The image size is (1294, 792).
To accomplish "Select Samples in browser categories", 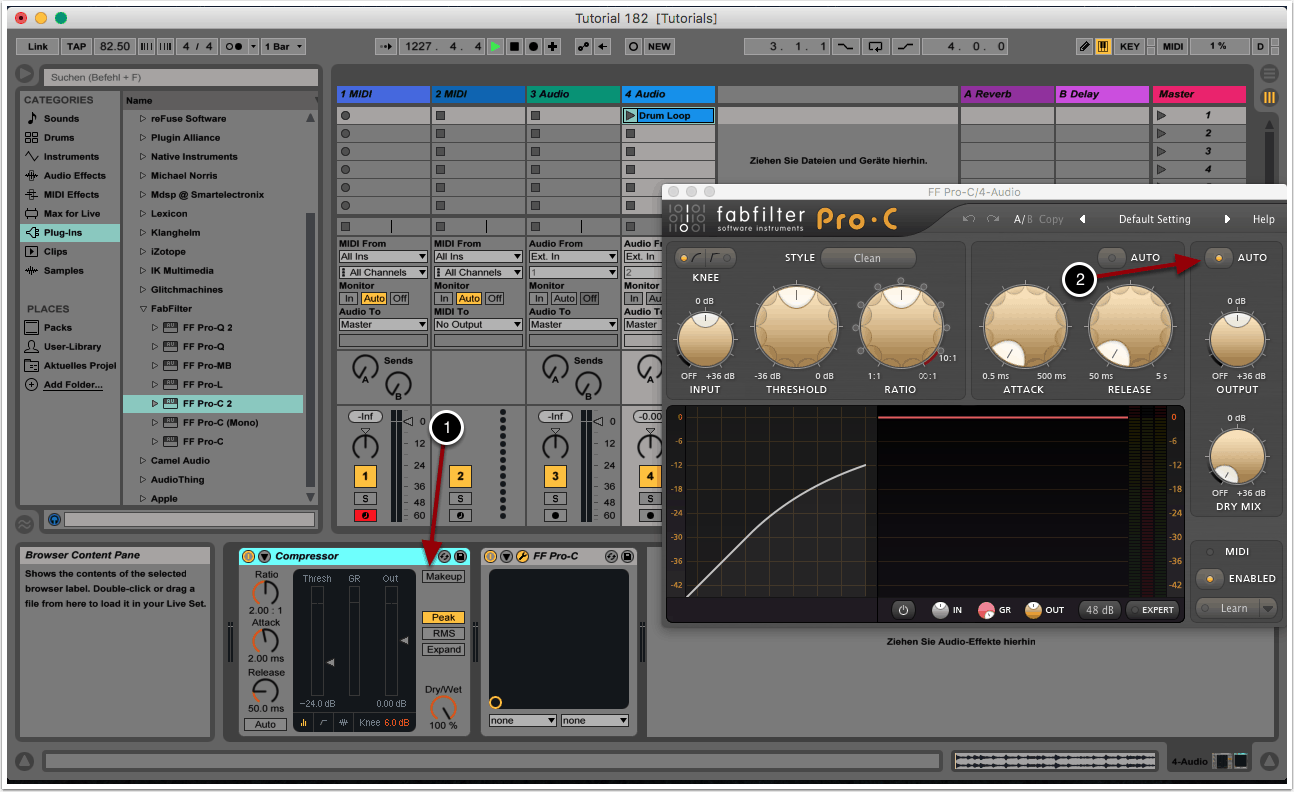I will pos(63,271).
